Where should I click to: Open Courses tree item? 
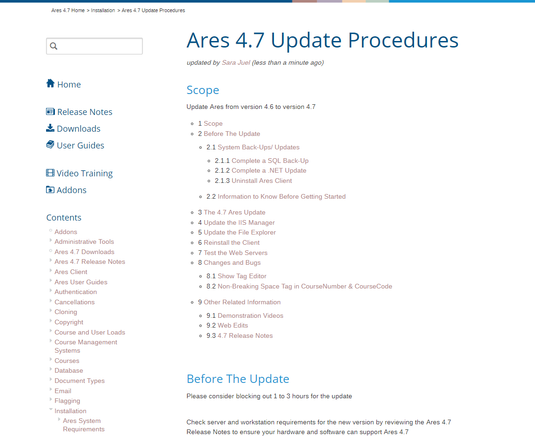[x=67, y=361]
